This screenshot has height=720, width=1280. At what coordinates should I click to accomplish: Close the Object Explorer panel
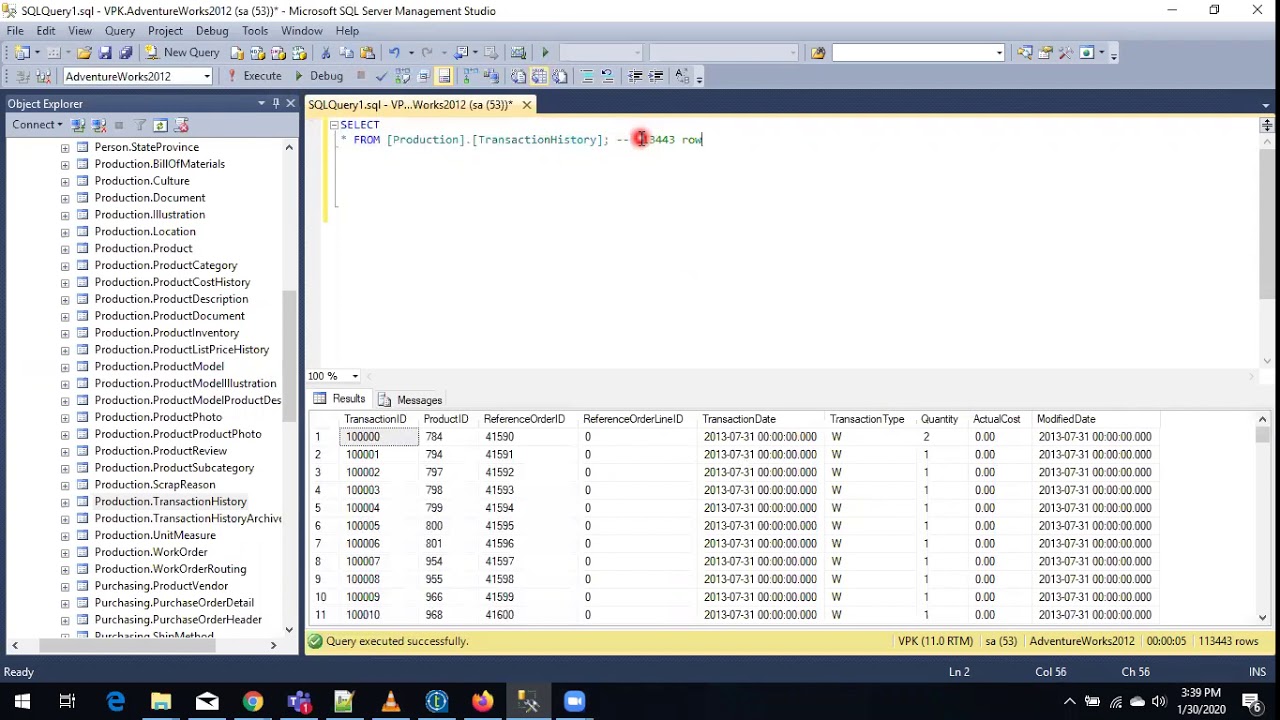pyautogui.click(x=291, y=103)
